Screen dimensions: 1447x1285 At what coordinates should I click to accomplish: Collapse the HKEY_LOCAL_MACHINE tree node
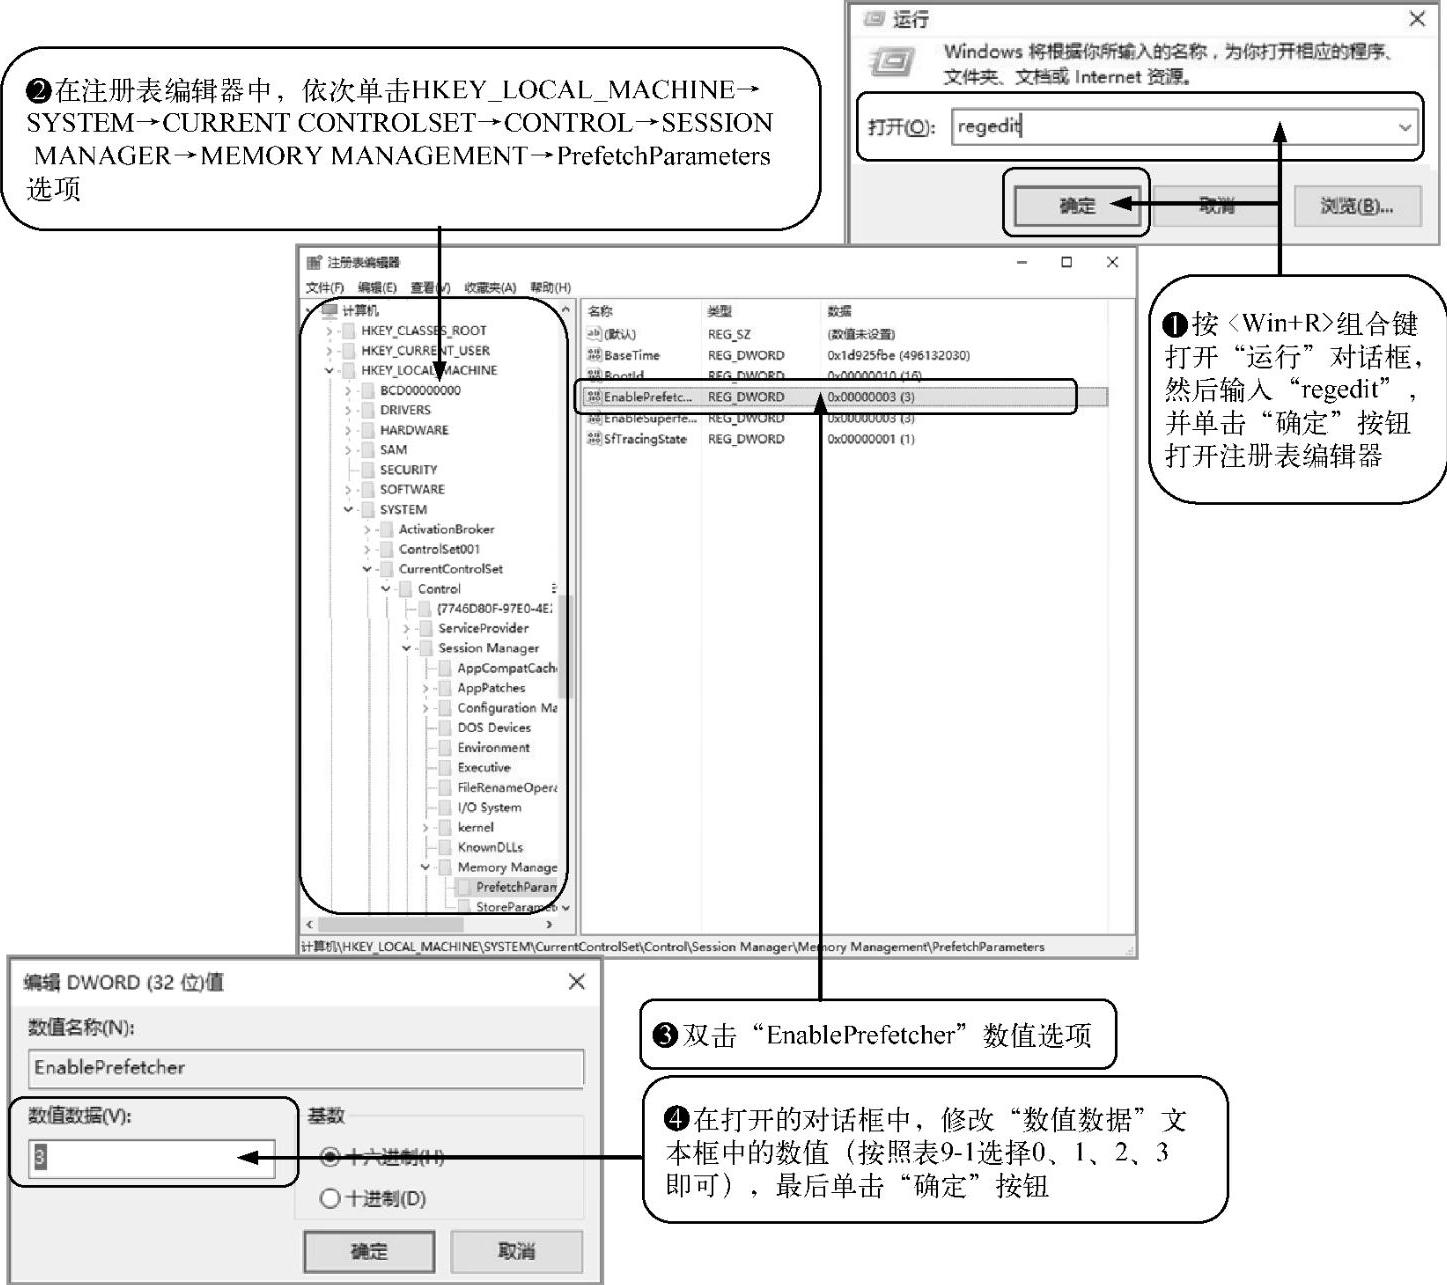[x=329, y=370]
